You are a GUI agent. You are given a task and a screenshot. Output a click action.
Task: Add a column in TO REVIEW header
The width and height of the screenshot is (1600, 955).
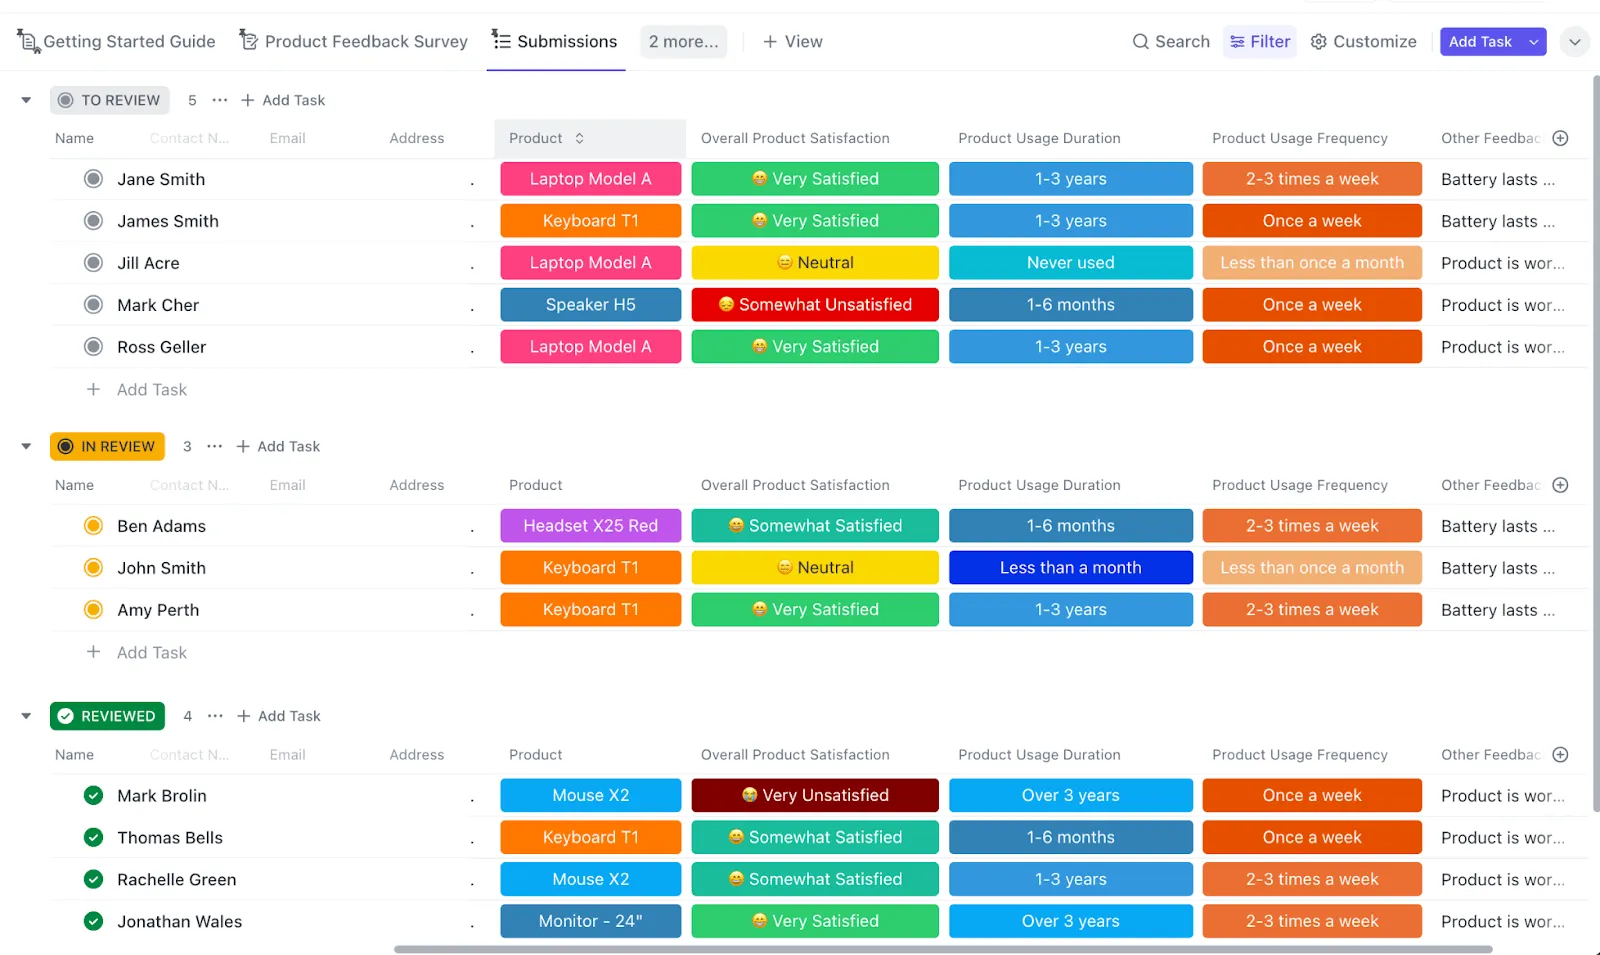(x=1560, y=138)
